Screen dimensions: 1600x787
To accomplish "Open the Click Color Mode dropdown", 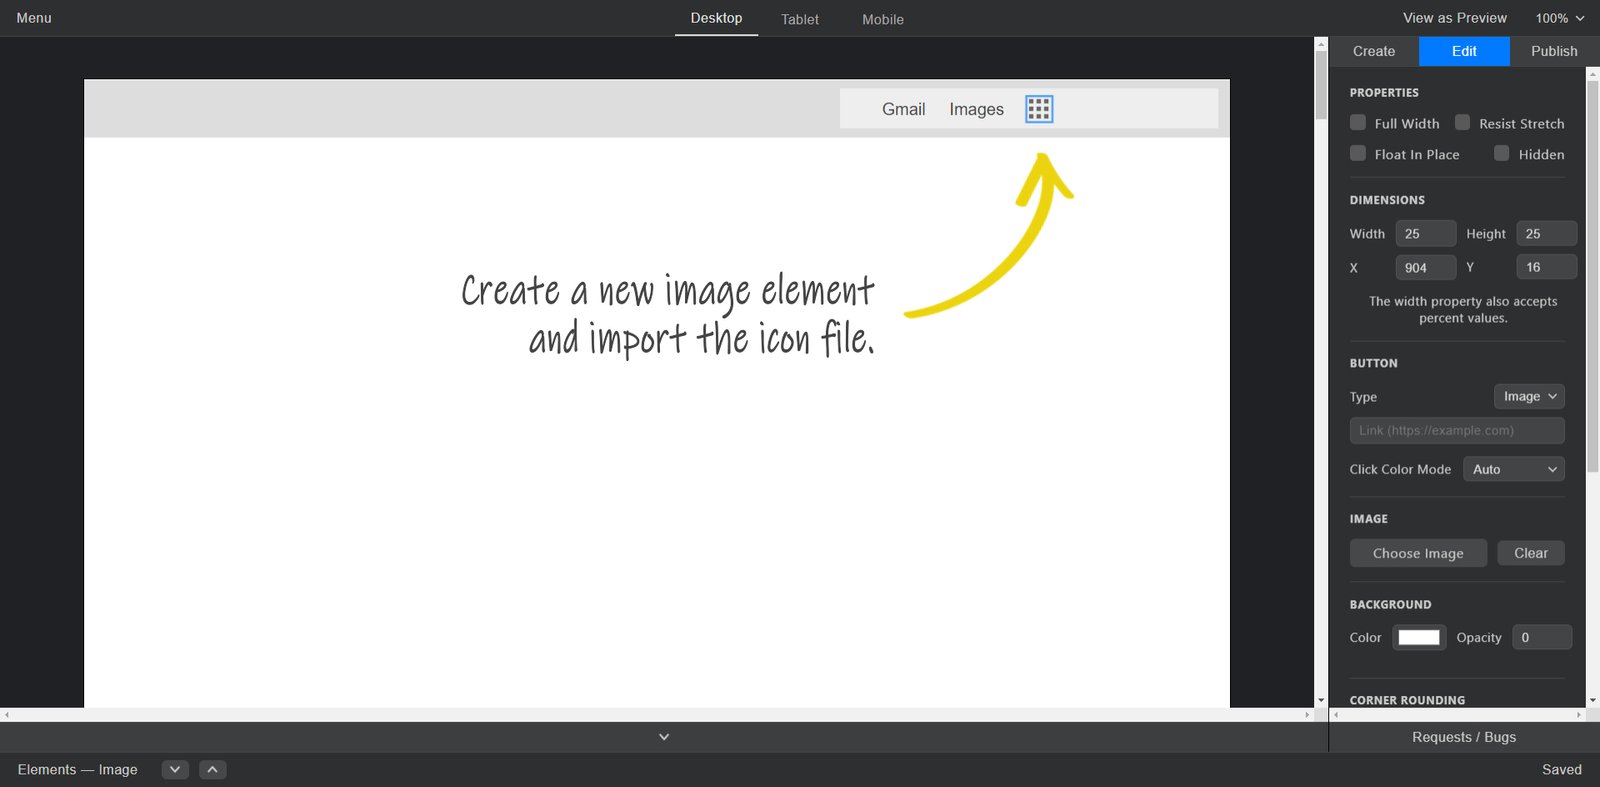I will (1514, 469).
